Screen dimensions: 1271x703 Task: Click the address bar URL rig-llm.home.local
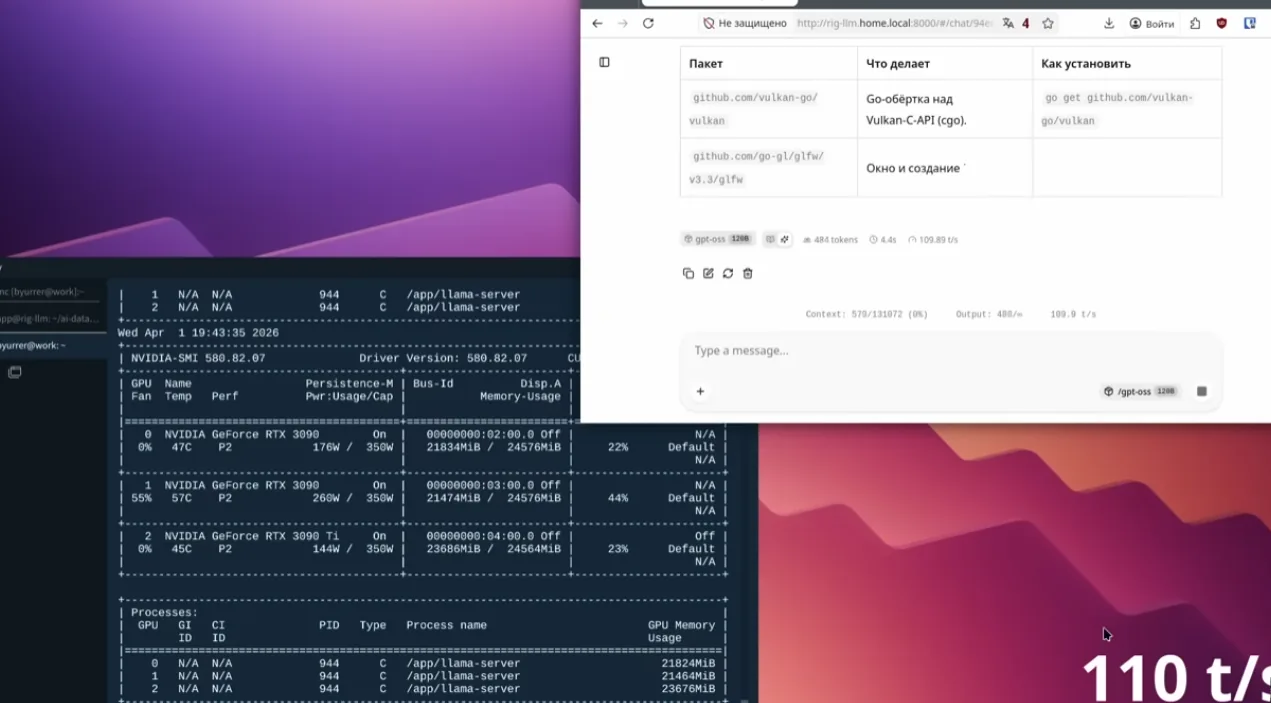(894, 23)
